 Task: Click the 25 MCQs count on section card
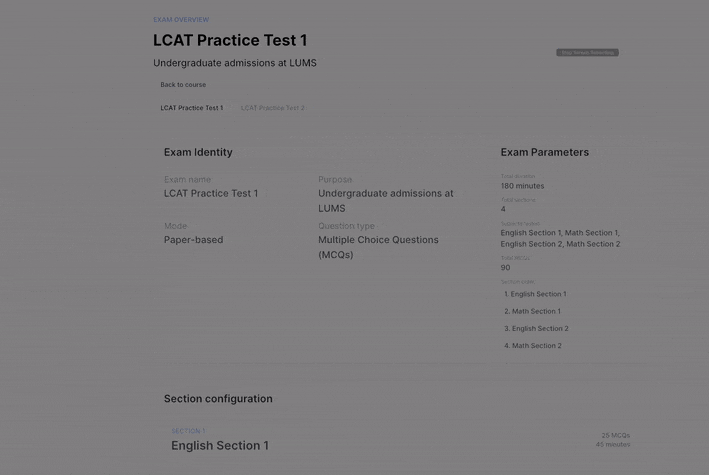pos(615,436)
